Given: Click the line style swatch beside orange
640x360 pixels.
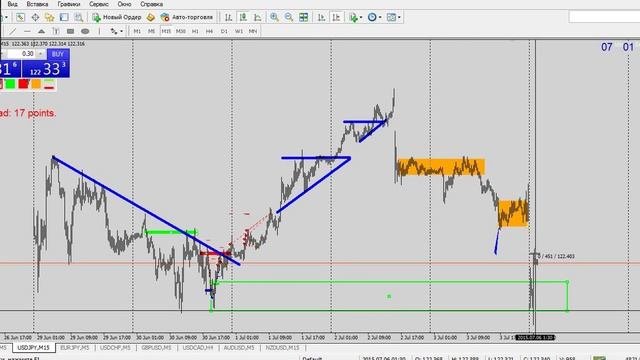Looking at the screenshot, I should [49, 84].
